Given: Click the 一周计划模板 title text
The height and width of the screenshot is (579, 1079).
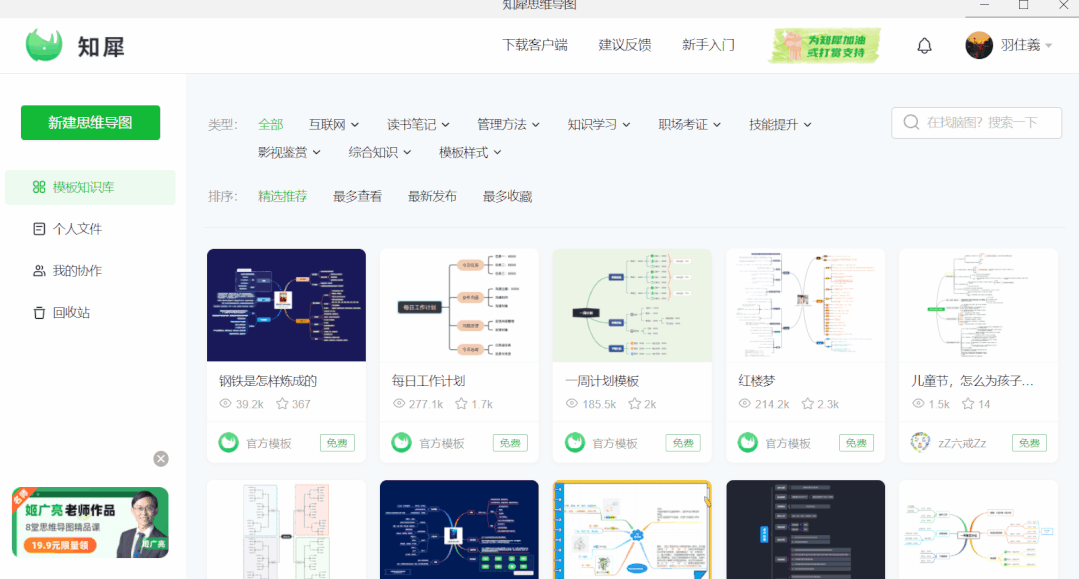Looking at the screenshot, I should 602,381.
